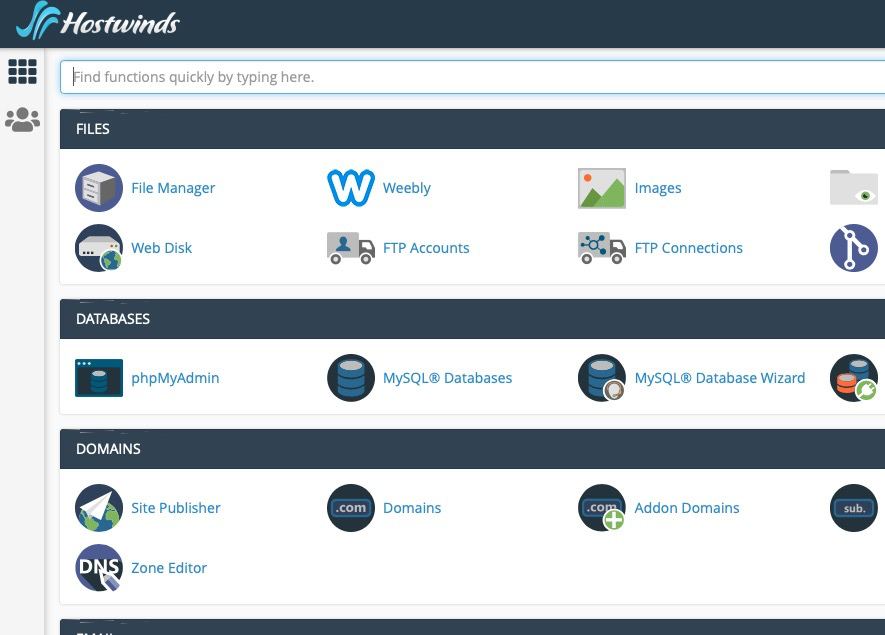Screen dimensions: 885x635
Task: Open the File Manager link
Action: click(x=173, y=188)
